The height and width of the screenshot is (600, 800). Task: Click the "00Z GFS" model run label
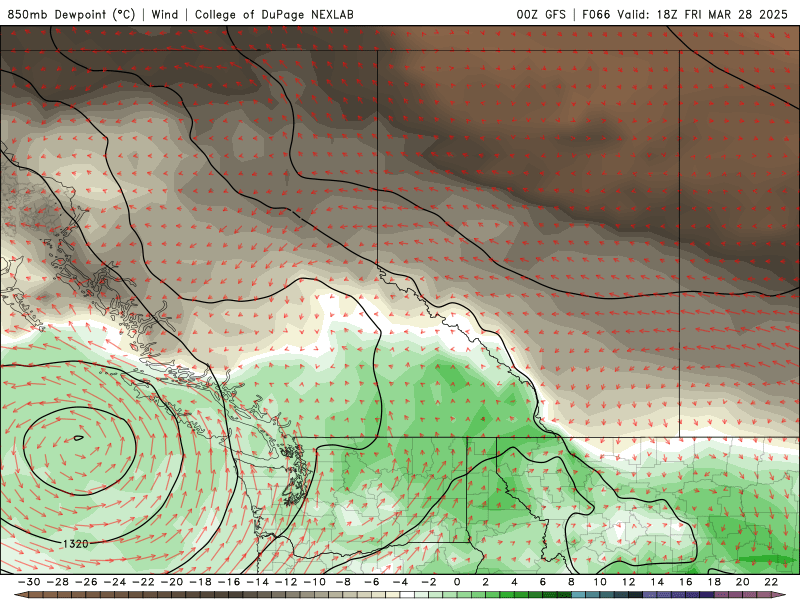click(x=541, y=14)
